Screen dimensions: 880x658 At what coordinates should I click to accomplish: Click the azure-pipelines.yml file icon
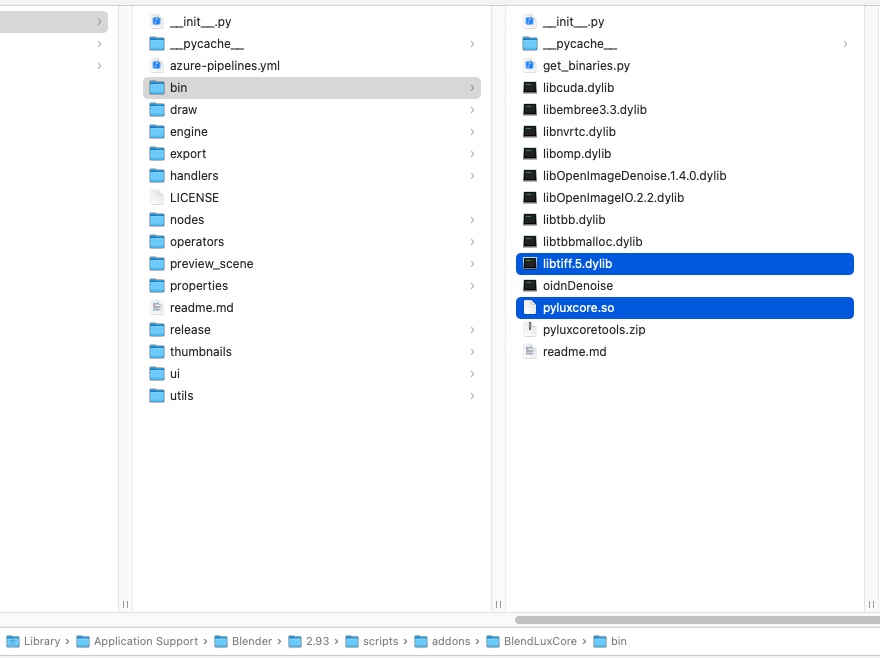tap(157, 66)
